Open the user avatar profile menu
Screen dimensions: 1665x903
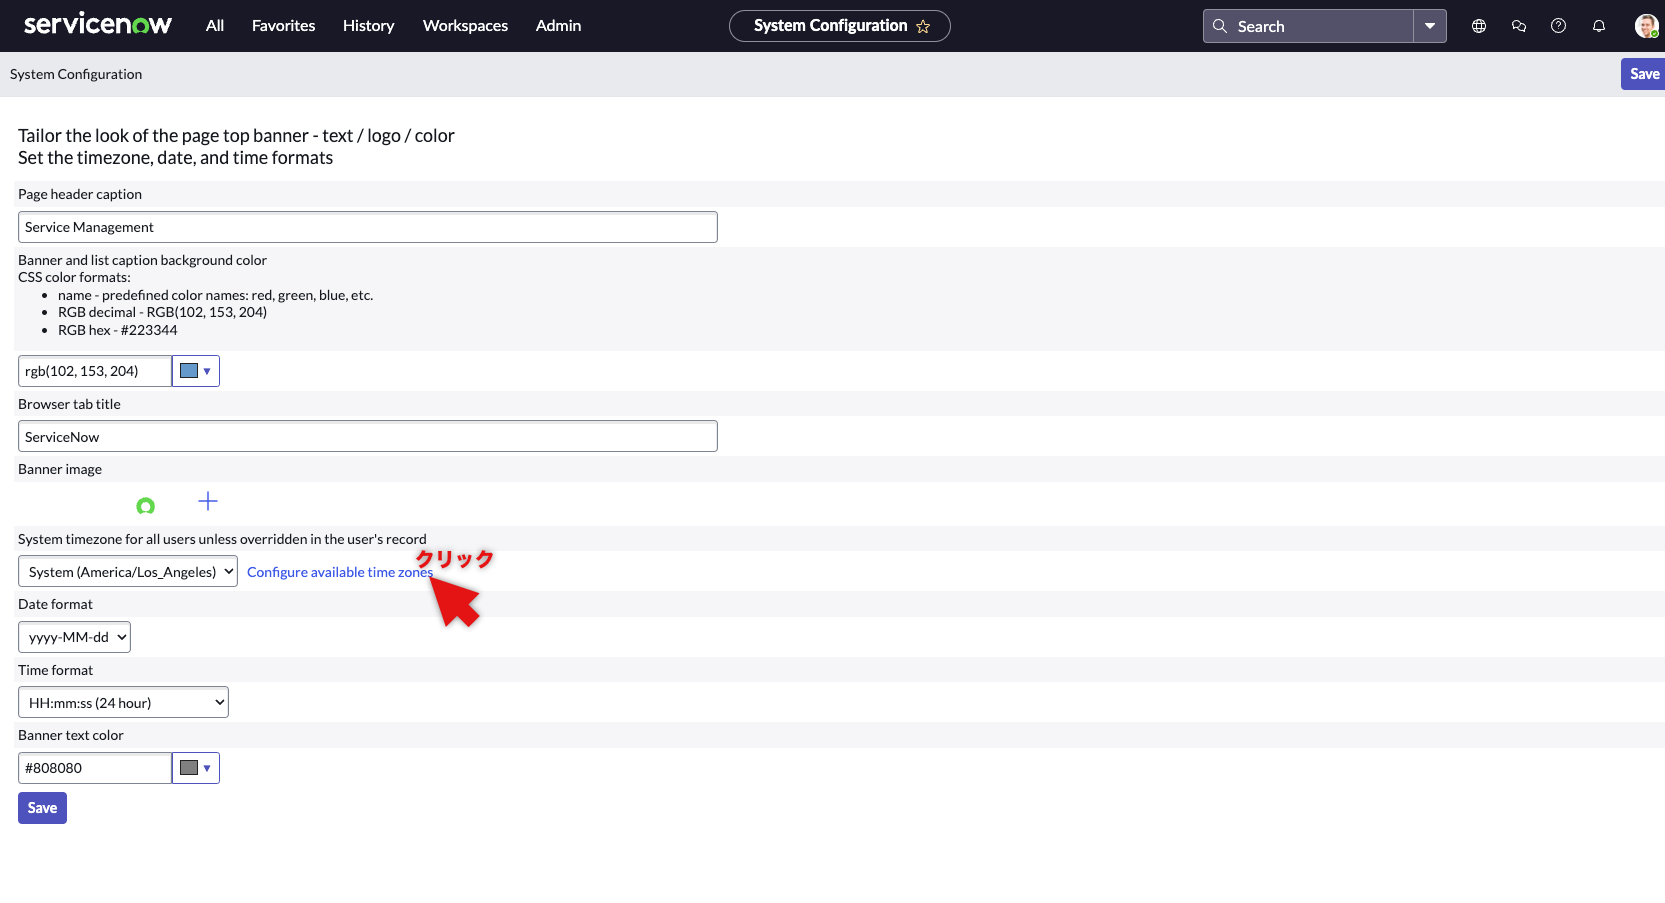(1645, 26)
